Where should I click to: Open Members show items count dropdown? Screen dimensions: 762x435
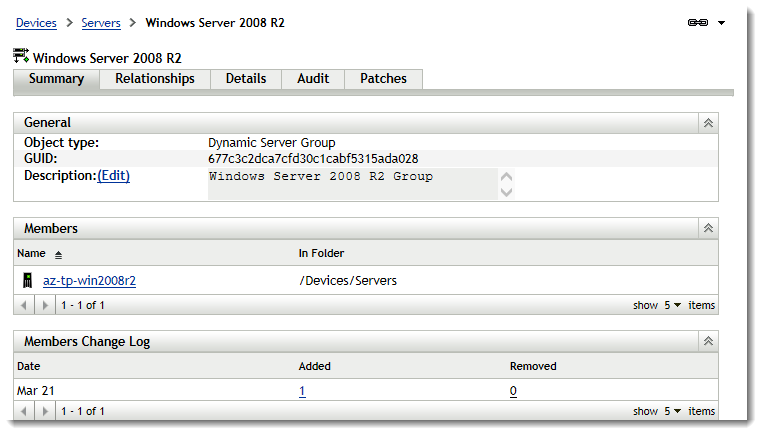[x=673, y=305]
